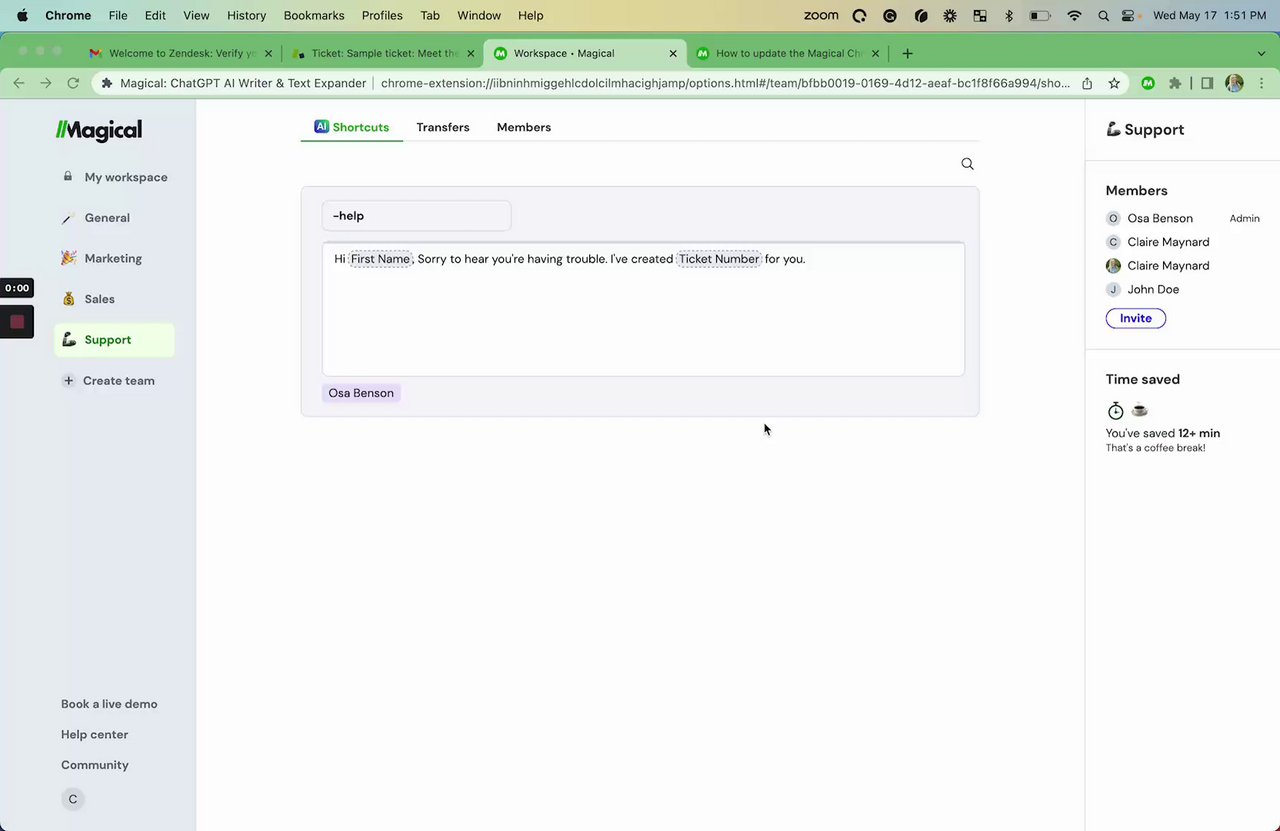This screenshot has height=831, width=1280.
Task: Bookmark this page with the star icon
Action: 1114,83
